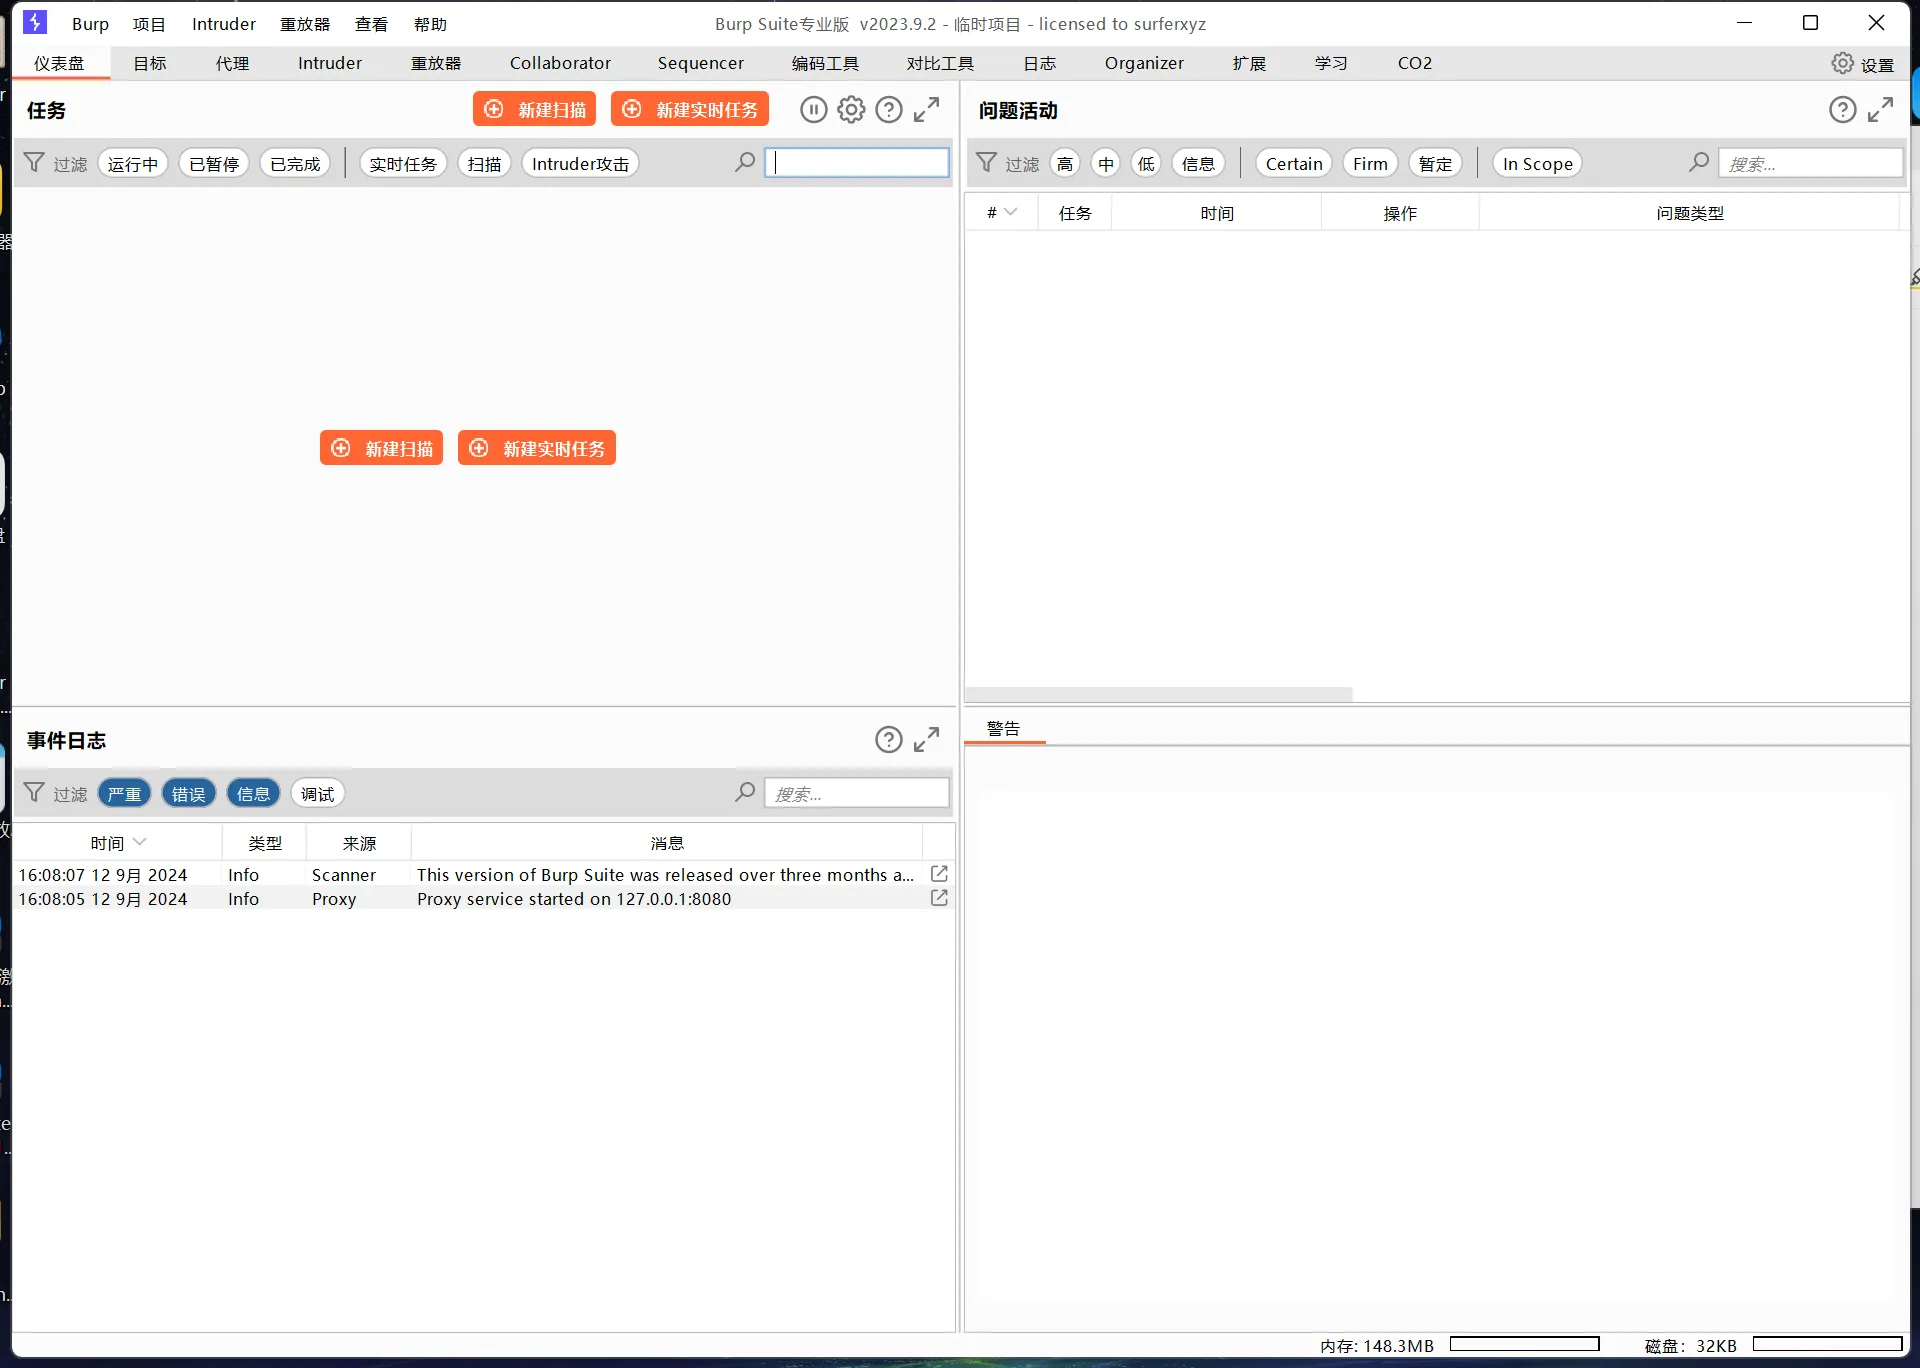Switch to the CO2 tab
The width and height of the screenshot is (1920, 1368).
click(x=1415, y=63)
